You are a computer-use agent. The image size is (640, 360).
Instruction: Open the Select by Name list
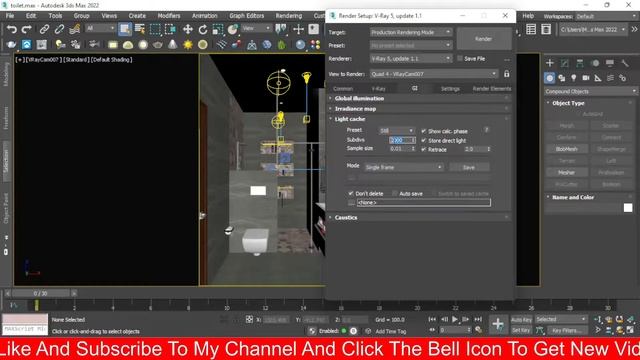140,29
